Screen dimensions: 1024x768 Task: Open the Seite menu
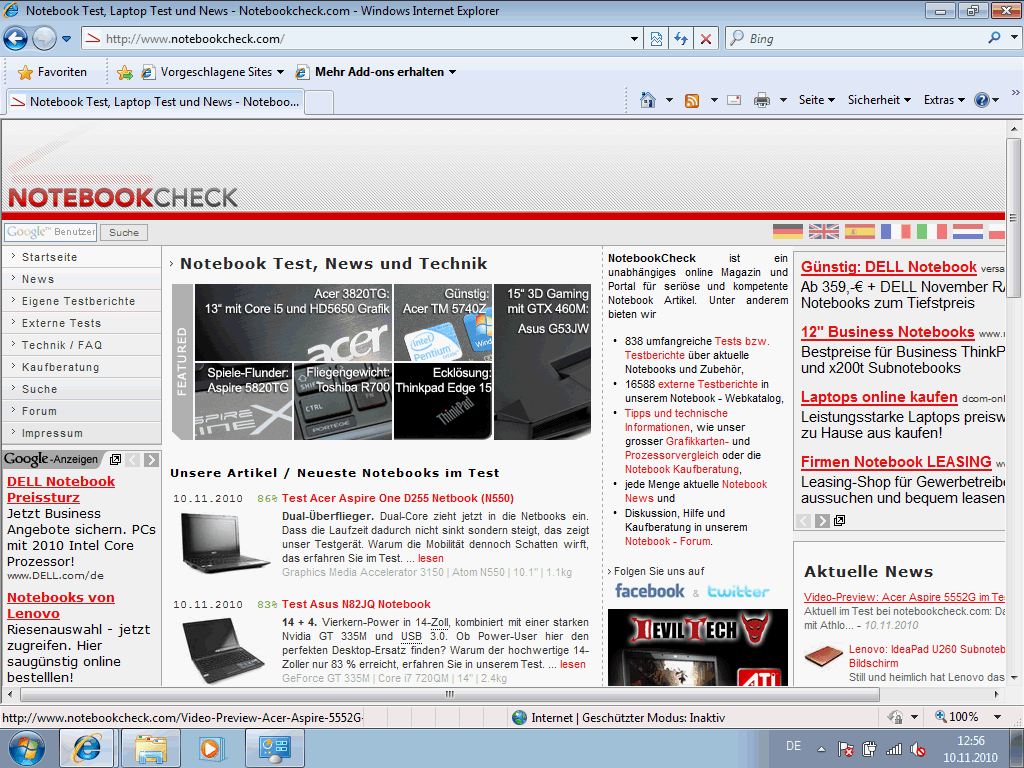[816, 100]
